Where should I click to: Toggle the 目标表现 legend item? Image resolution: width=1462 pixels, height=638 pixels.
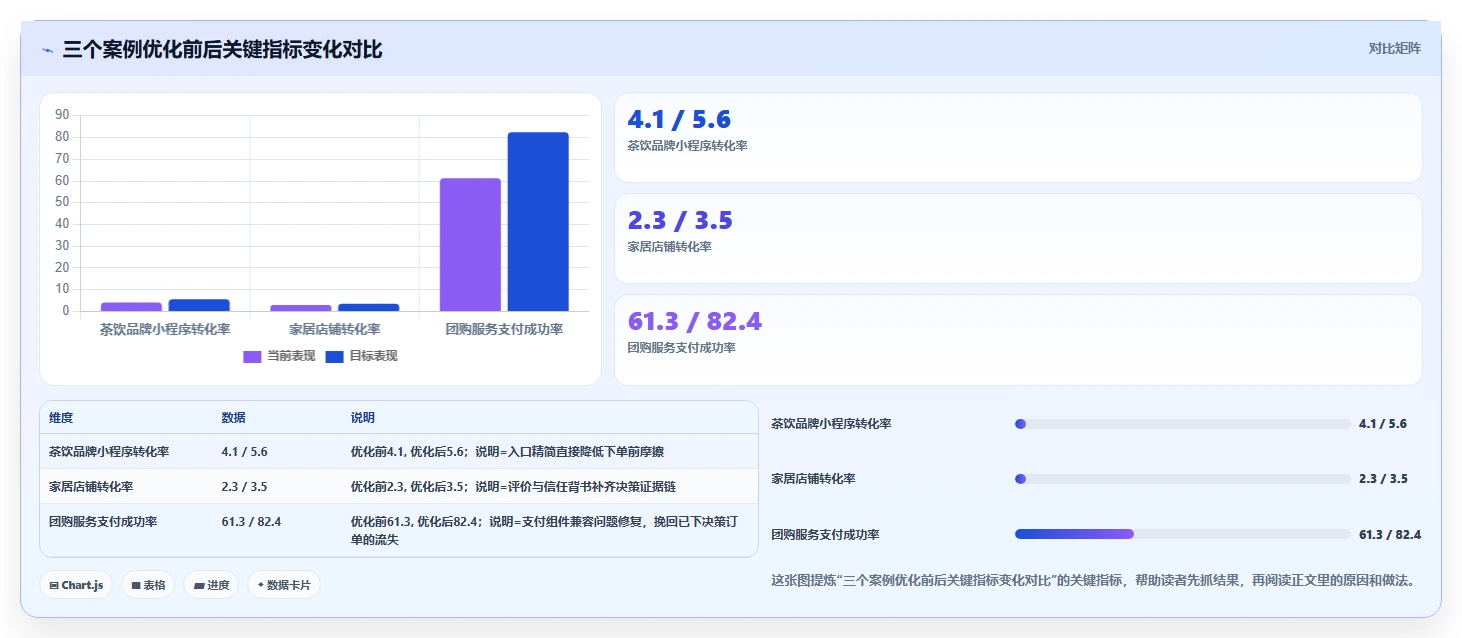click(361, 356)
